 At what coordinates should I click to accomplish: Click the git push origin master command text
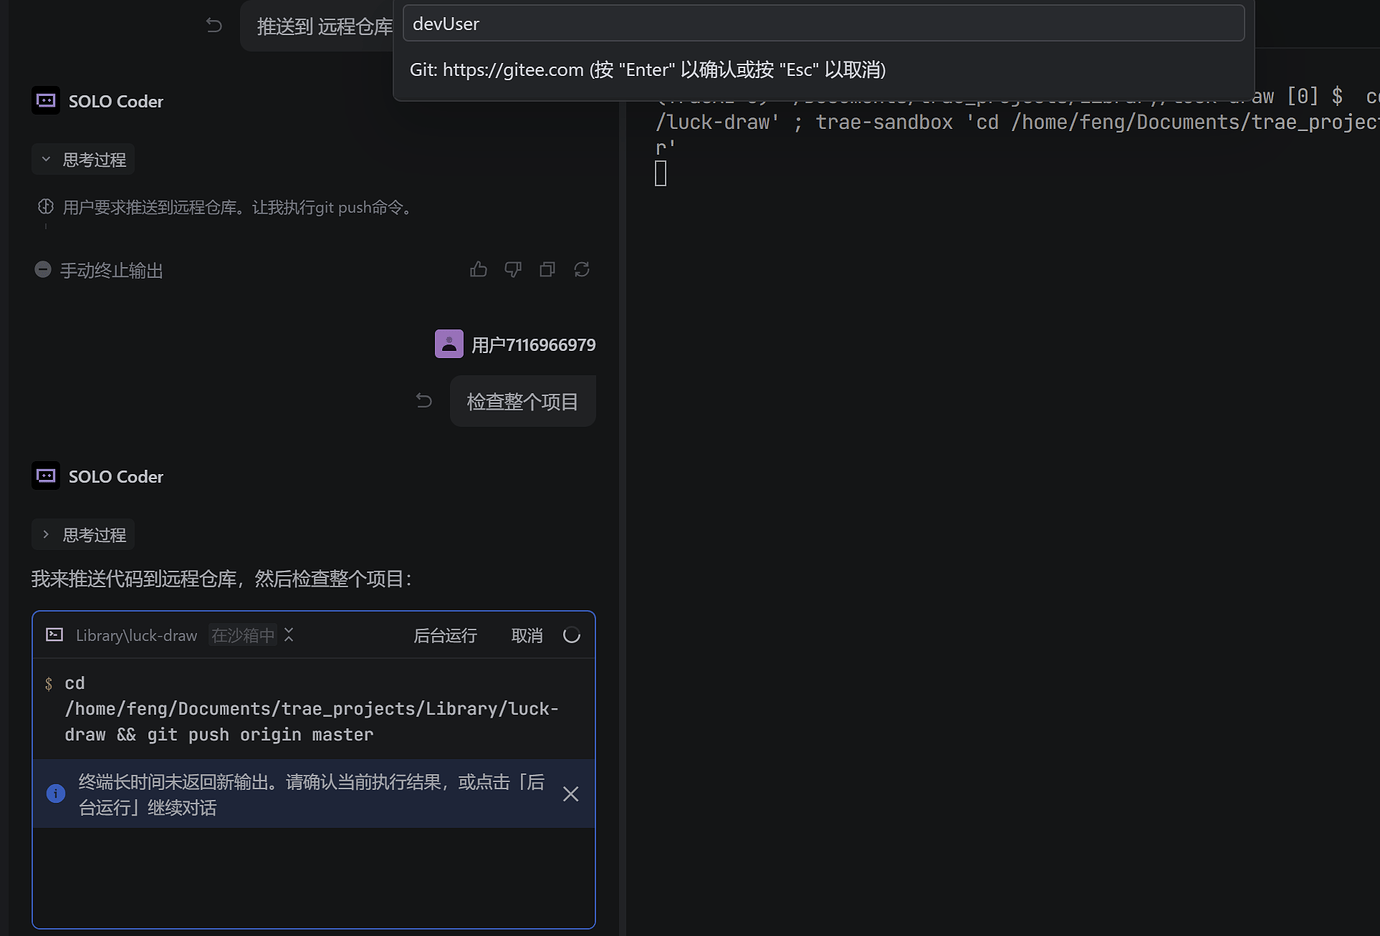click(x=260, y=734)
